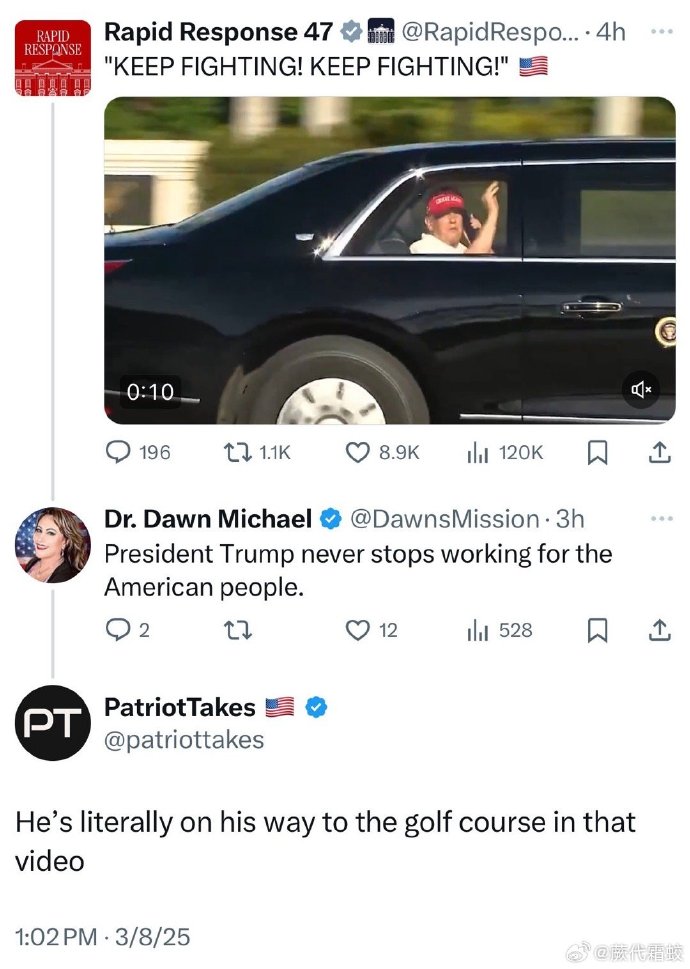
Task: Play the limousine video
Action: (389, 260)
